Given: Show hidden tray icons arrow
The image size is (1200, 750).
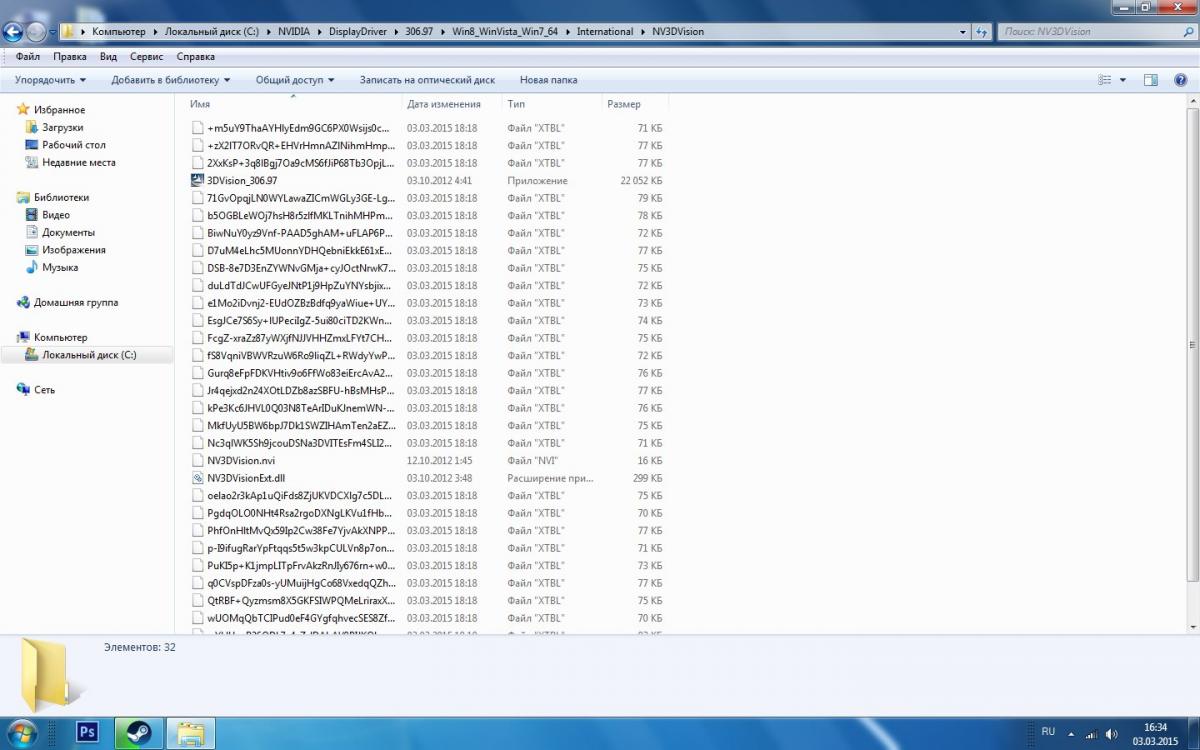Looking at the screenshot, I should tap(1070, 733).
